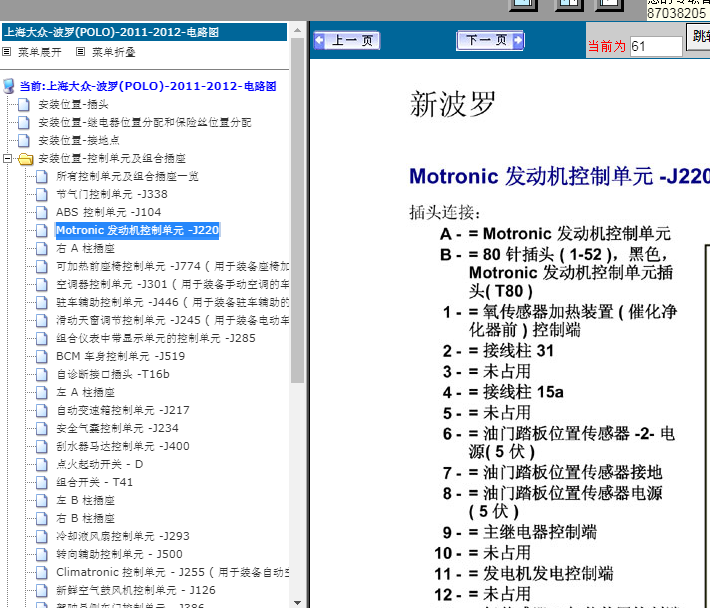Open 安装位置-插头 tree item
Image resolution: width=710 pixels, height=608 pixels.
click(x=73, y=105)
